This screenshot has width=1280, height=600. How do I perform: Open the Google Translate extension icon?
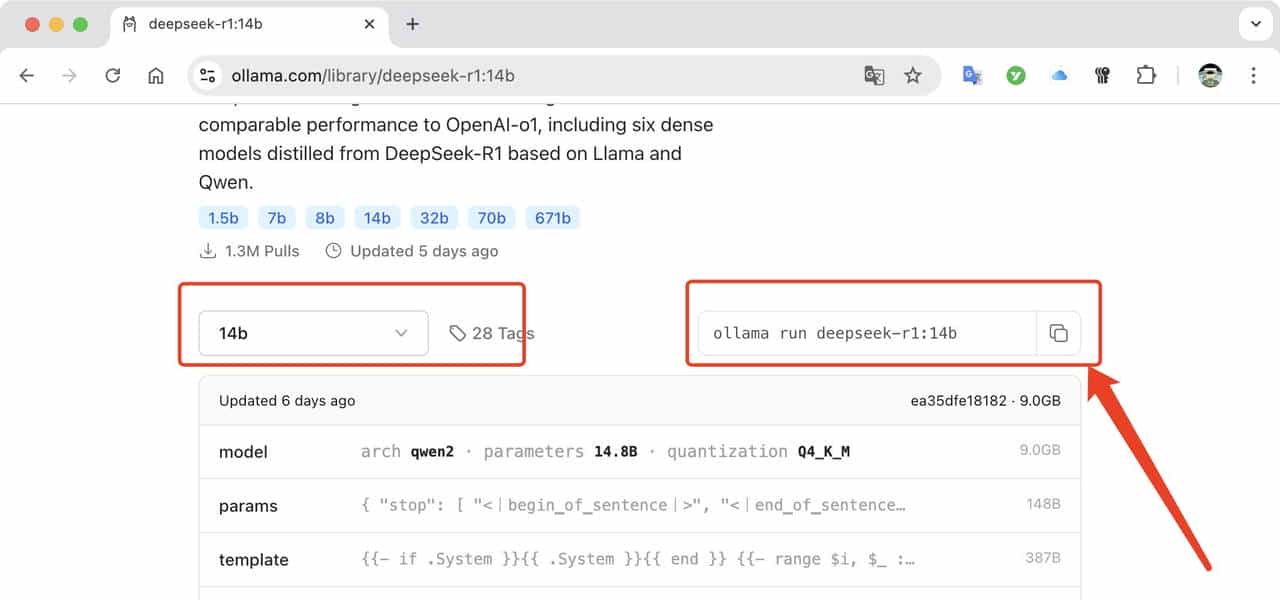pyautogui.click(x=972, y=76)
